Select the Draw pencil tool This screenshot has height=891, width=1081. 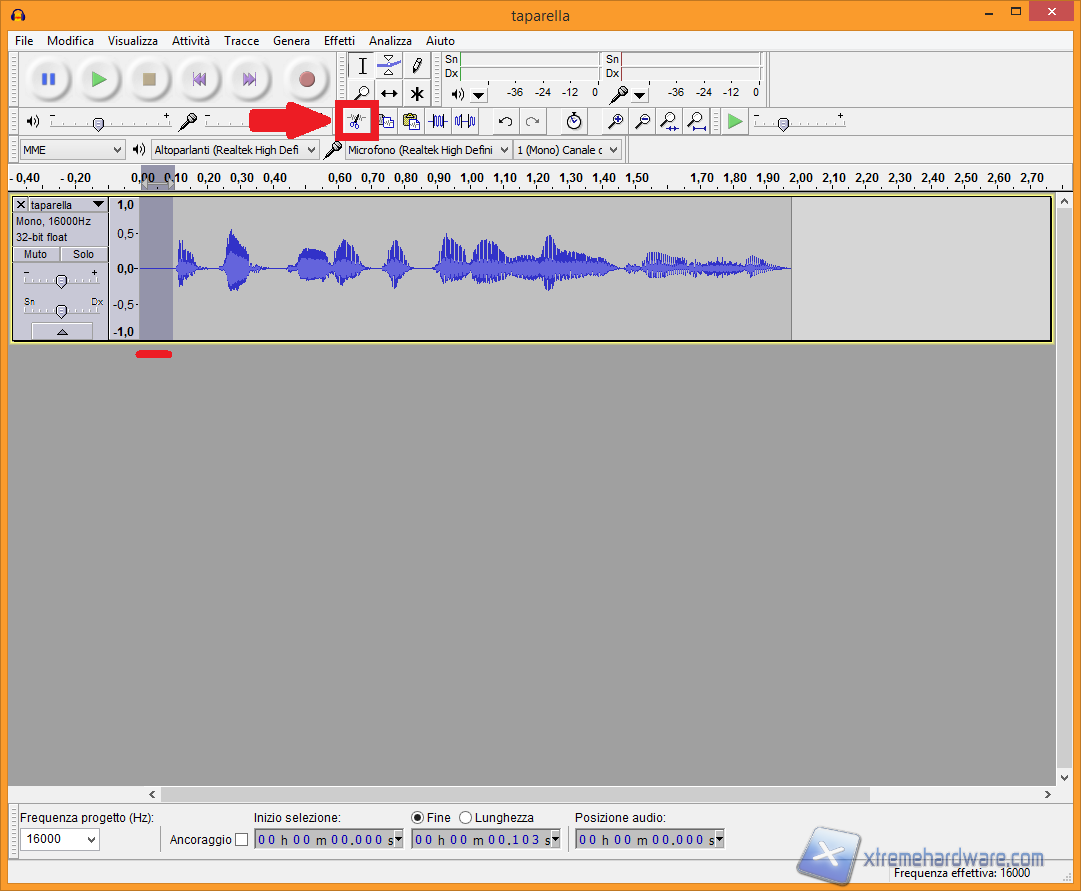tap(416, 66)
